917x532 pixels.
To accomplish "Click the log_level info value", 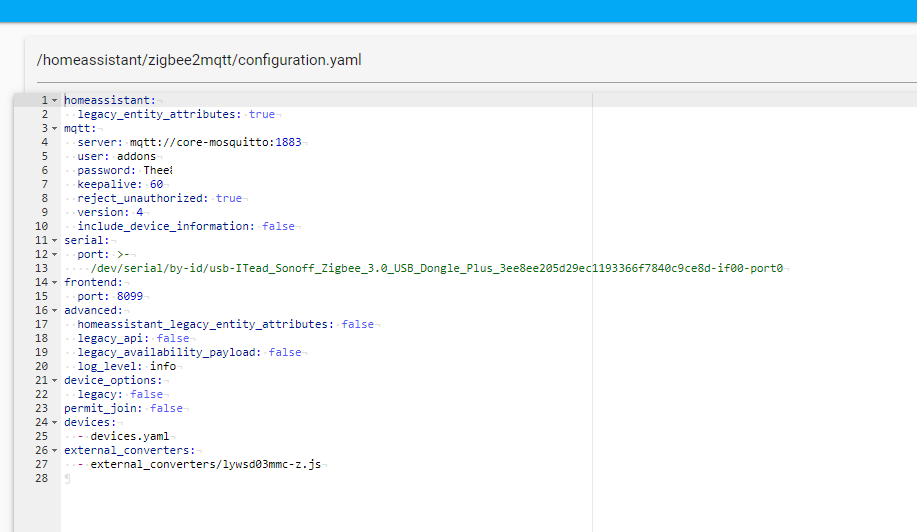I will point(162,367).
